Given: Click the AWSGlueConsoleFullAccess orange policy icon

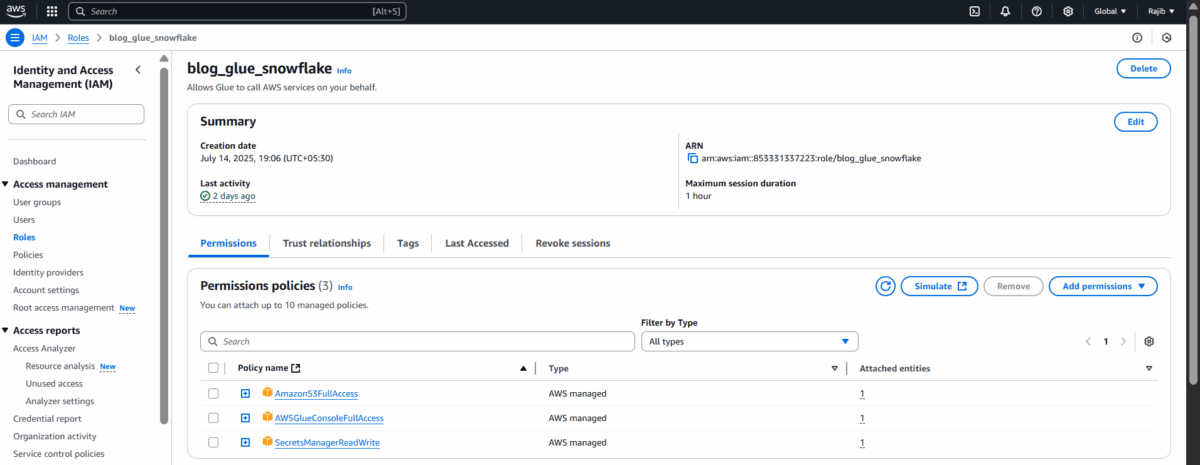Looking at the screenshot, I should [267, 417].
